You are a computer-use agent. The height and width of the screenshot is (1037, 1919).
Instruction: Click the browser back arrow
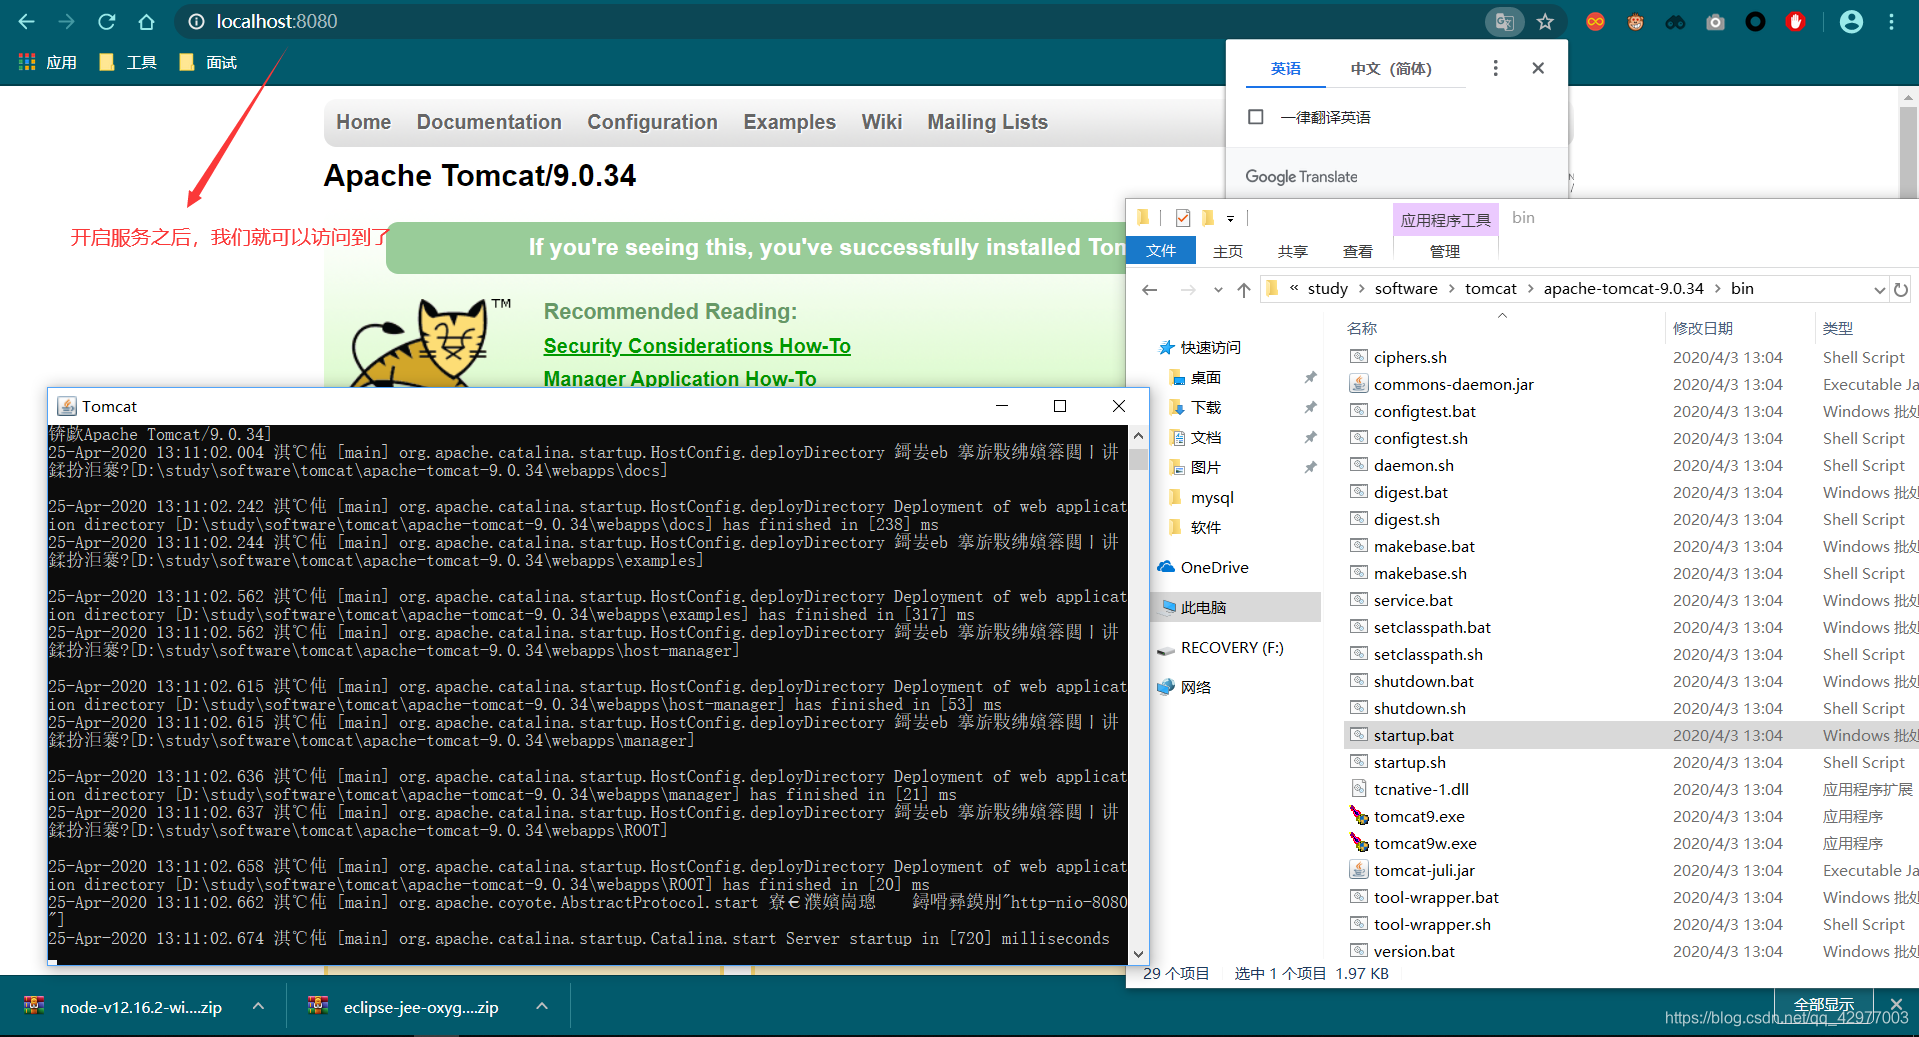pos(26,21)
